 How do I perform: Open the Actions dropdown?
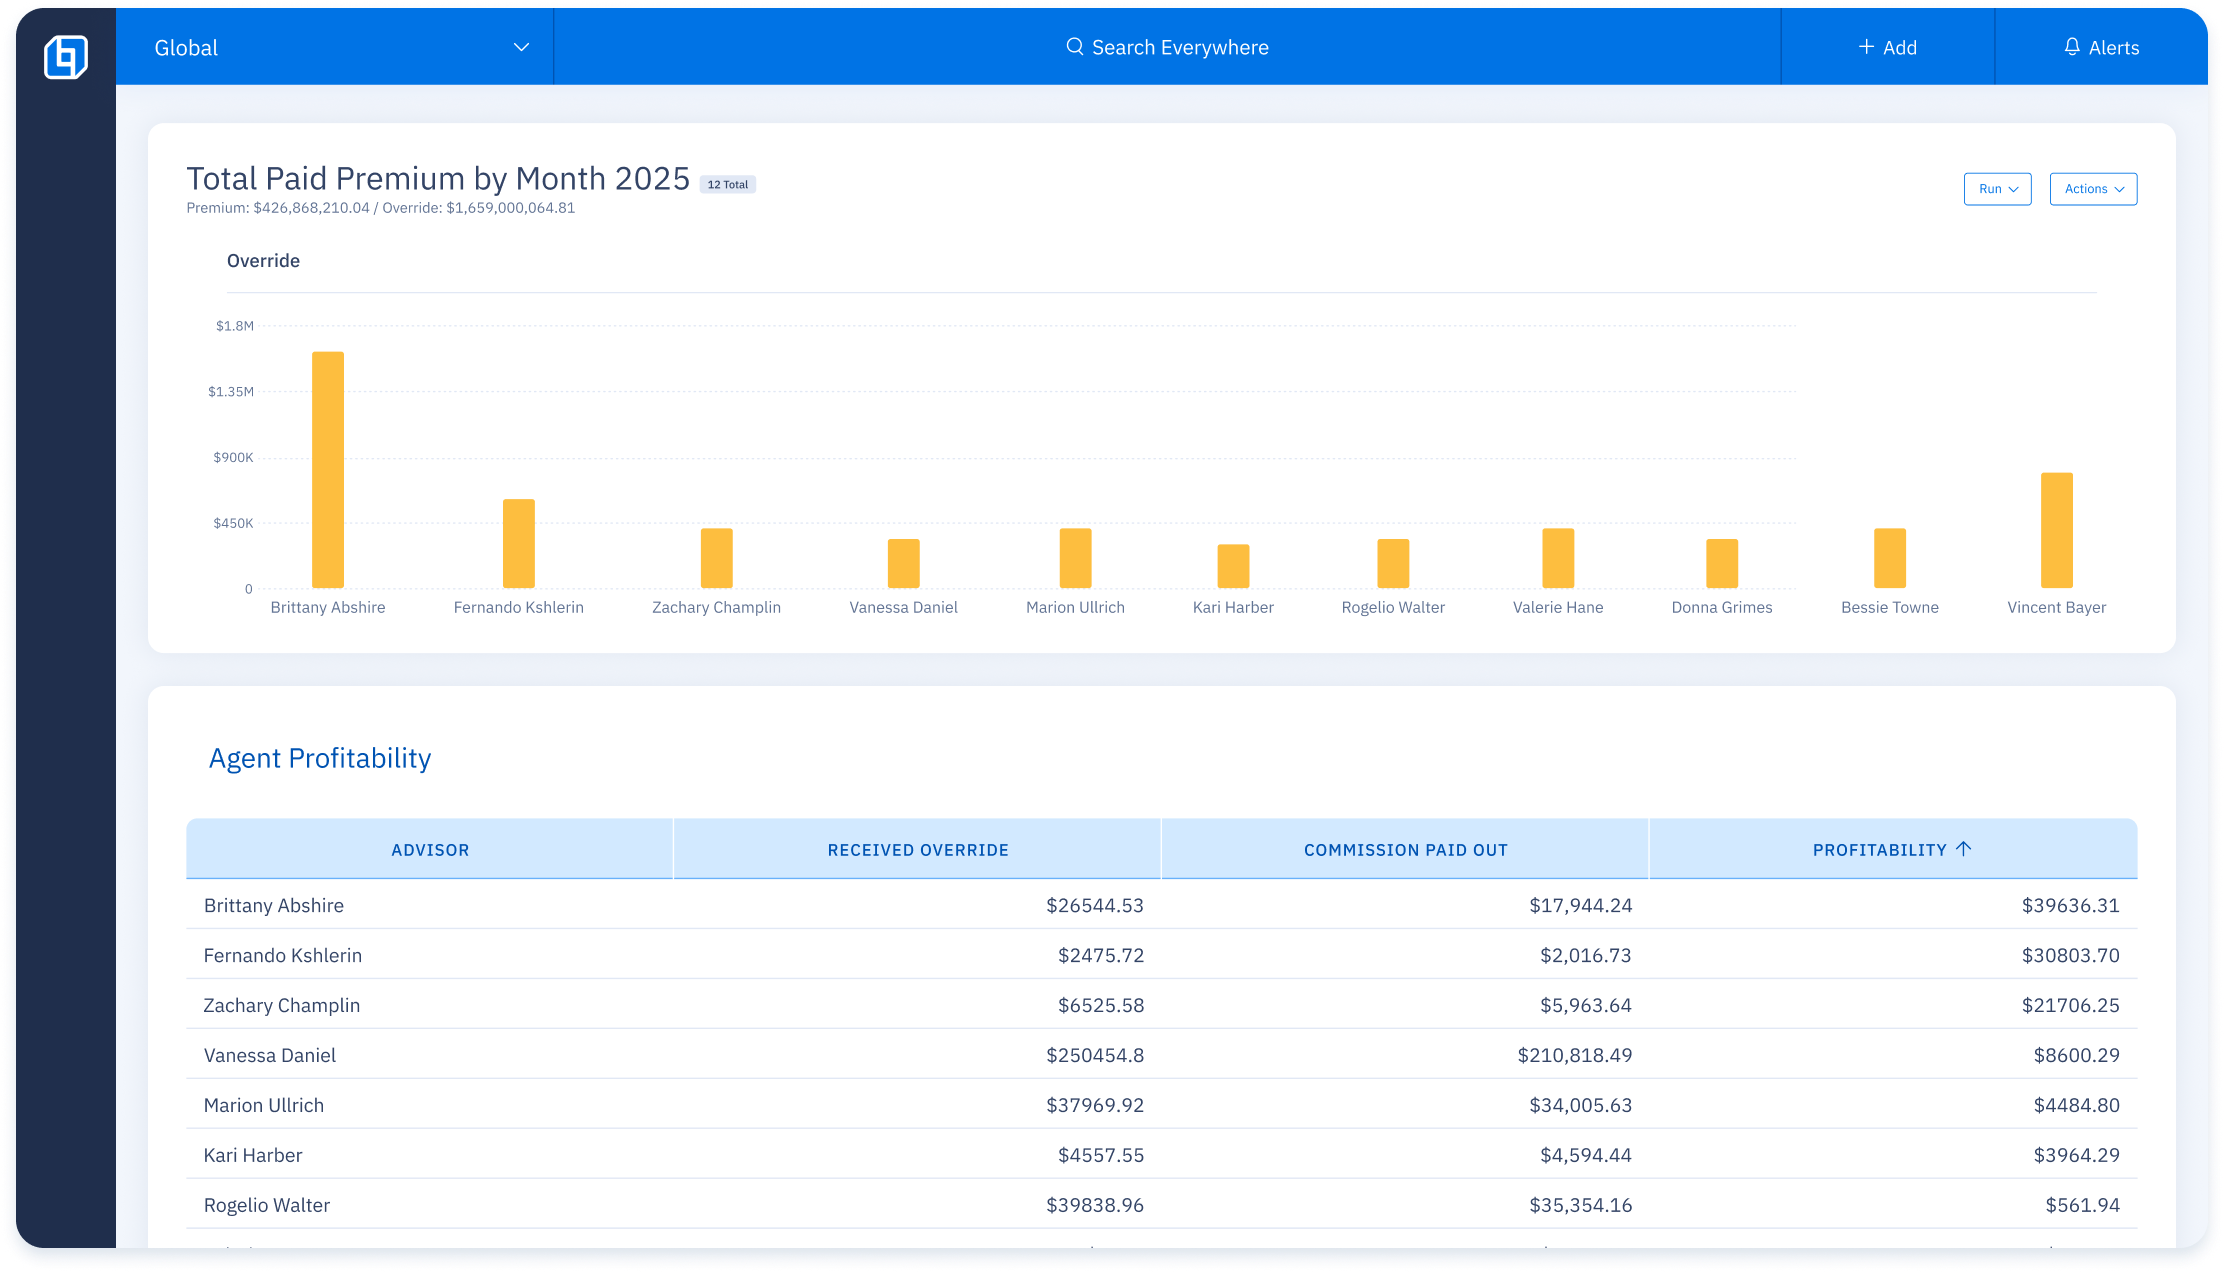2093,189
